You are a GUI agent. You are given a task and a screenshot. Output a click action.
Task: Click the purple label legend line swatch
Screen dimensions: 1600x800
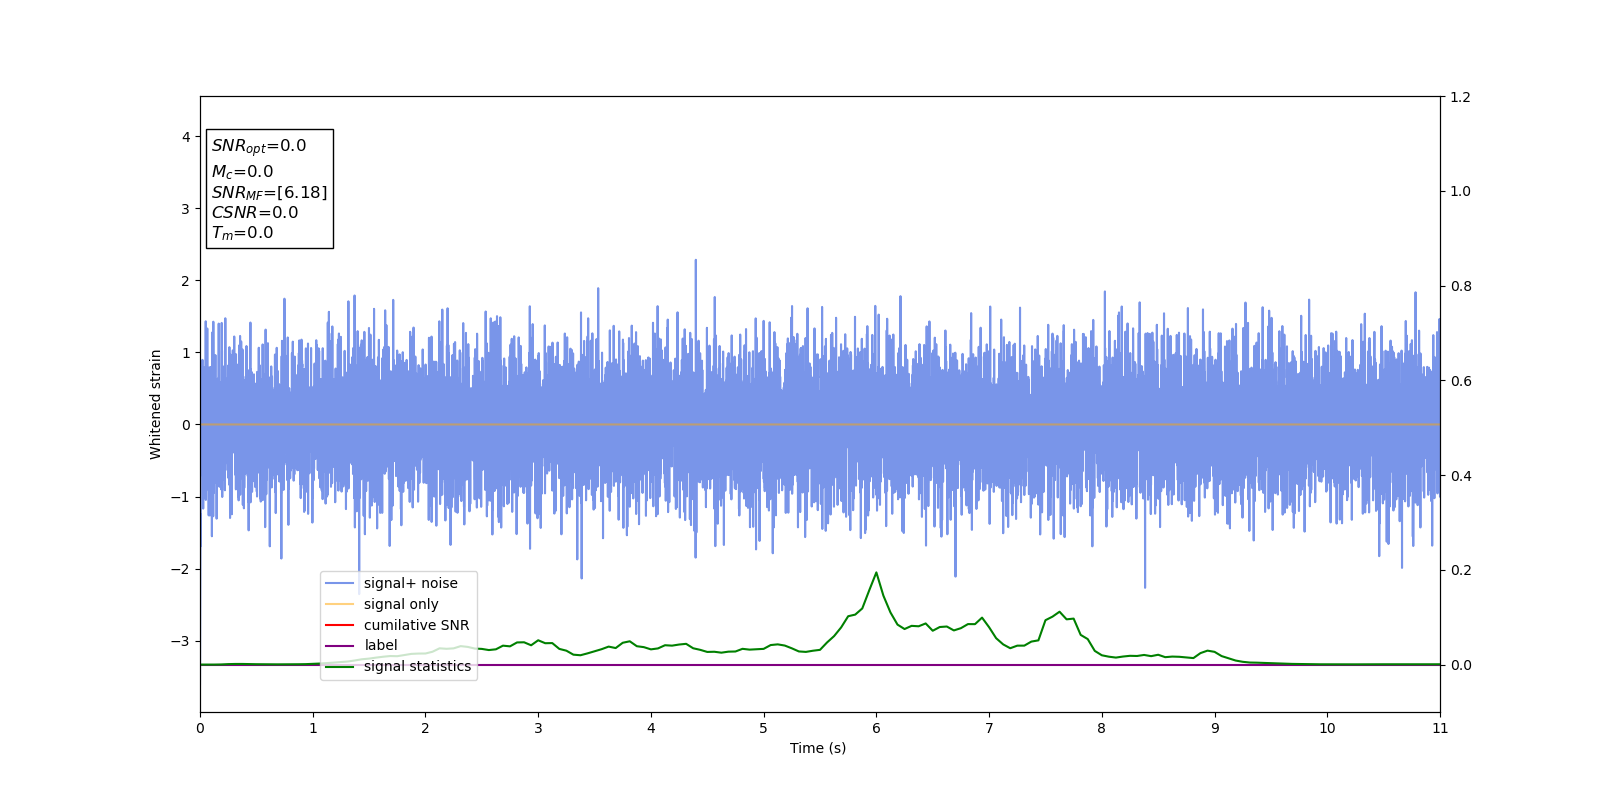tap(340, 645)
